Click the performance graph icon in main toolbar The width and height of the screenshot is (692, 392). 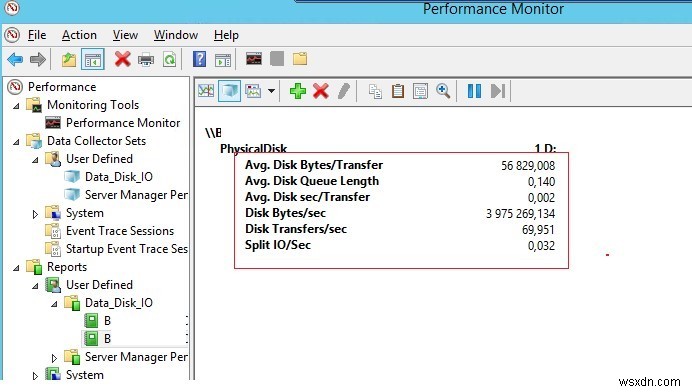tap(254, 59)
